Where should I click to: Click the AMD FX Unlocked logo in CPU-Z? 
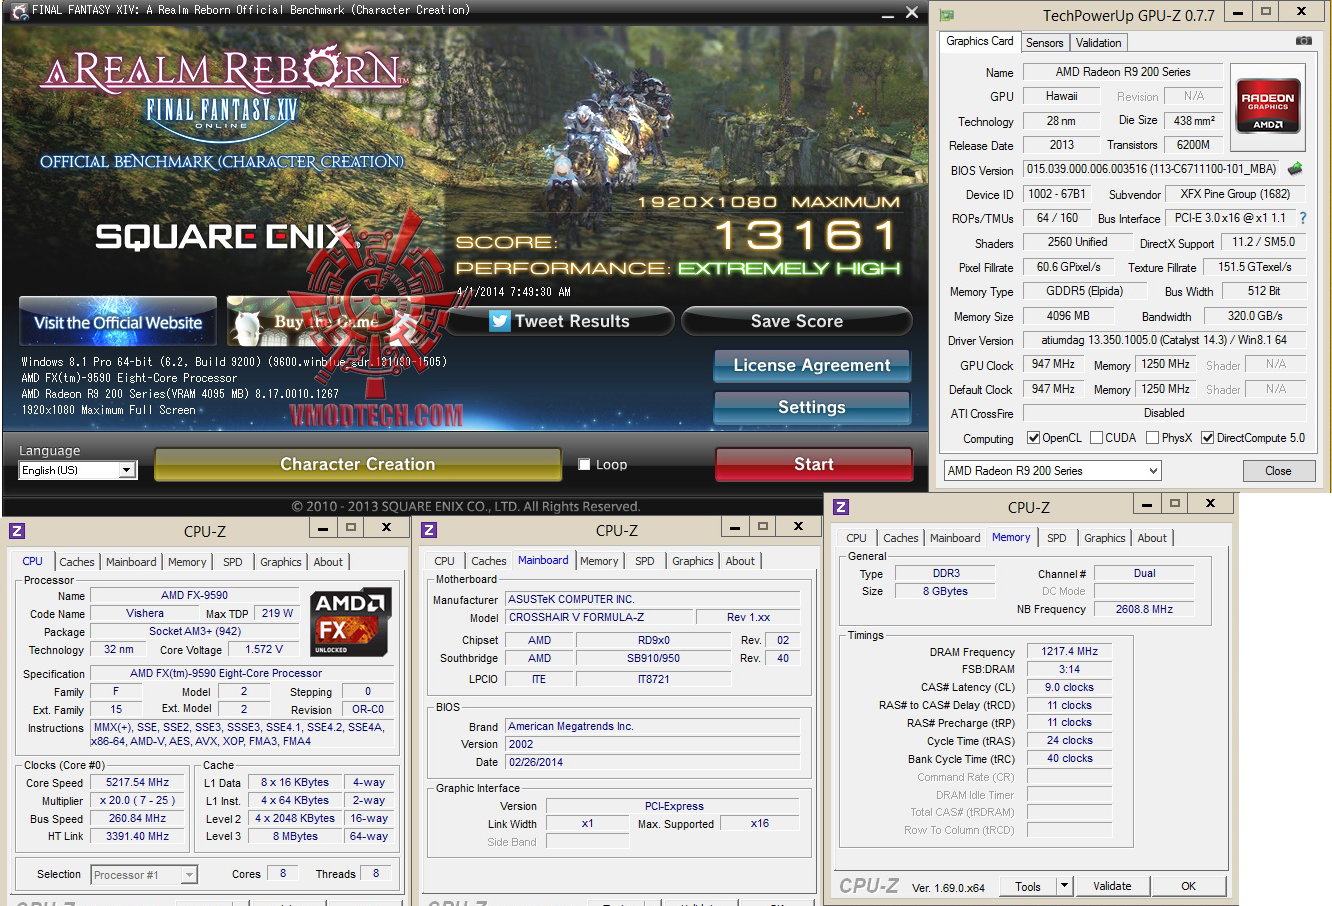tap(351, 623)
